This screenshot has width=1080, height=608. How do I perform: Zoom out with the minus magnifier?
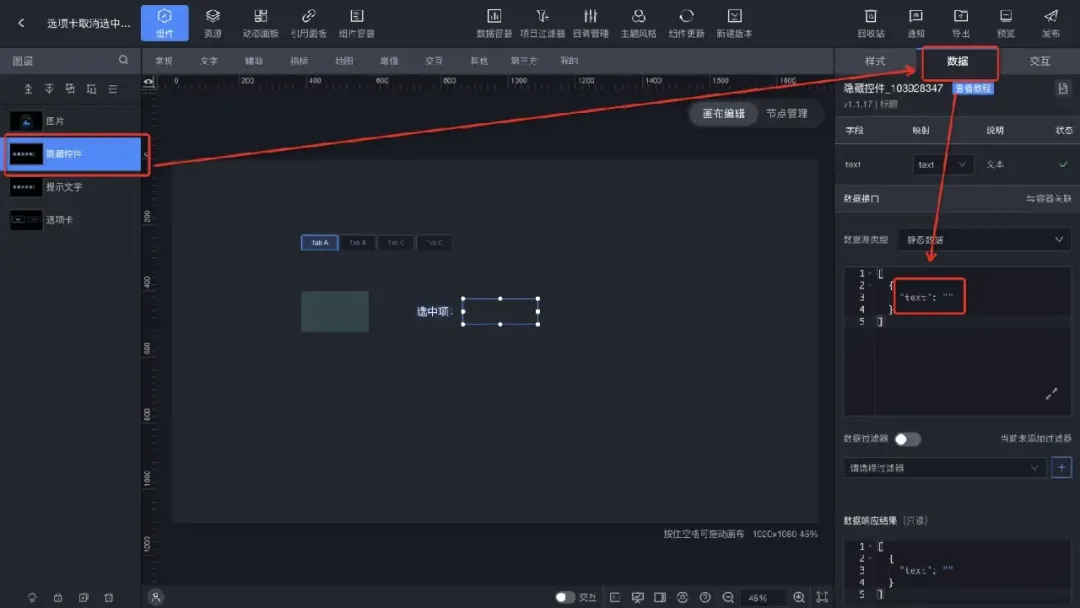pos(728,598)
